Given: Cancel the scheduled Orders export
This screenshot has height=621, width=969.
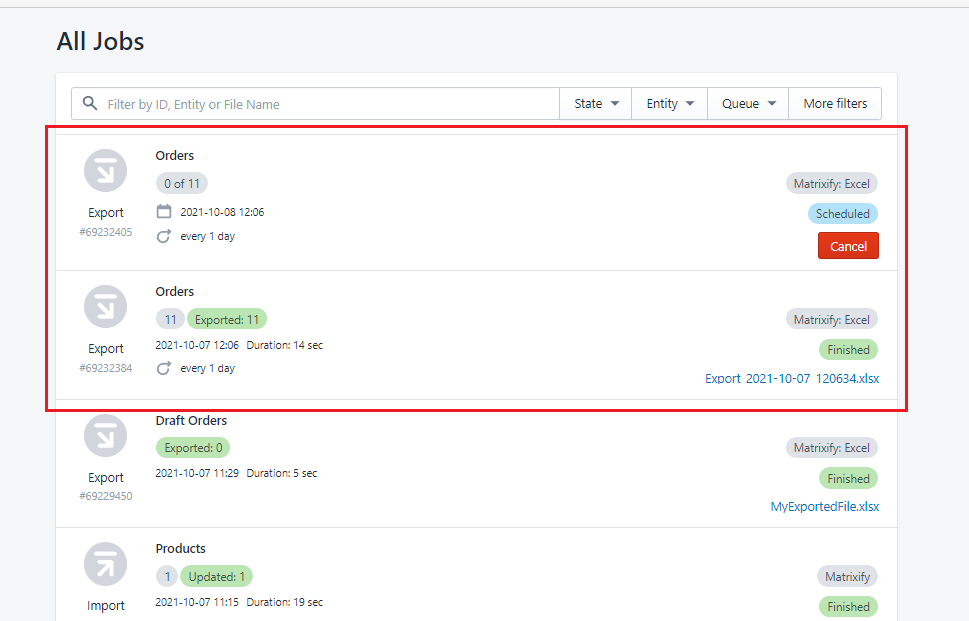Looking at the screenshot, I should pyautogui.click(x=848, y=246).
